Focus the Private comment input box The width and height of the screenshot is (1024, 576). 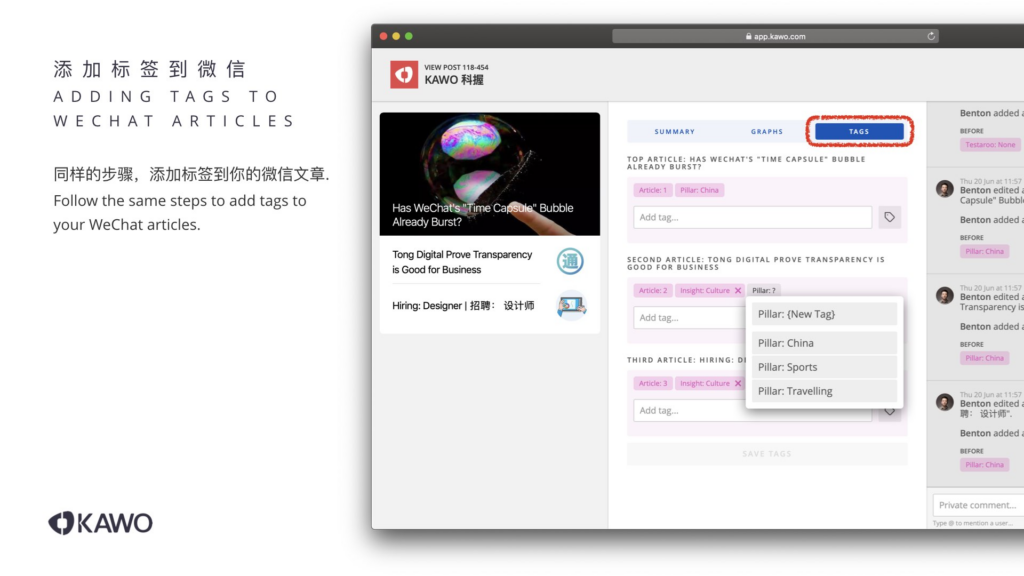coord(978,505)
